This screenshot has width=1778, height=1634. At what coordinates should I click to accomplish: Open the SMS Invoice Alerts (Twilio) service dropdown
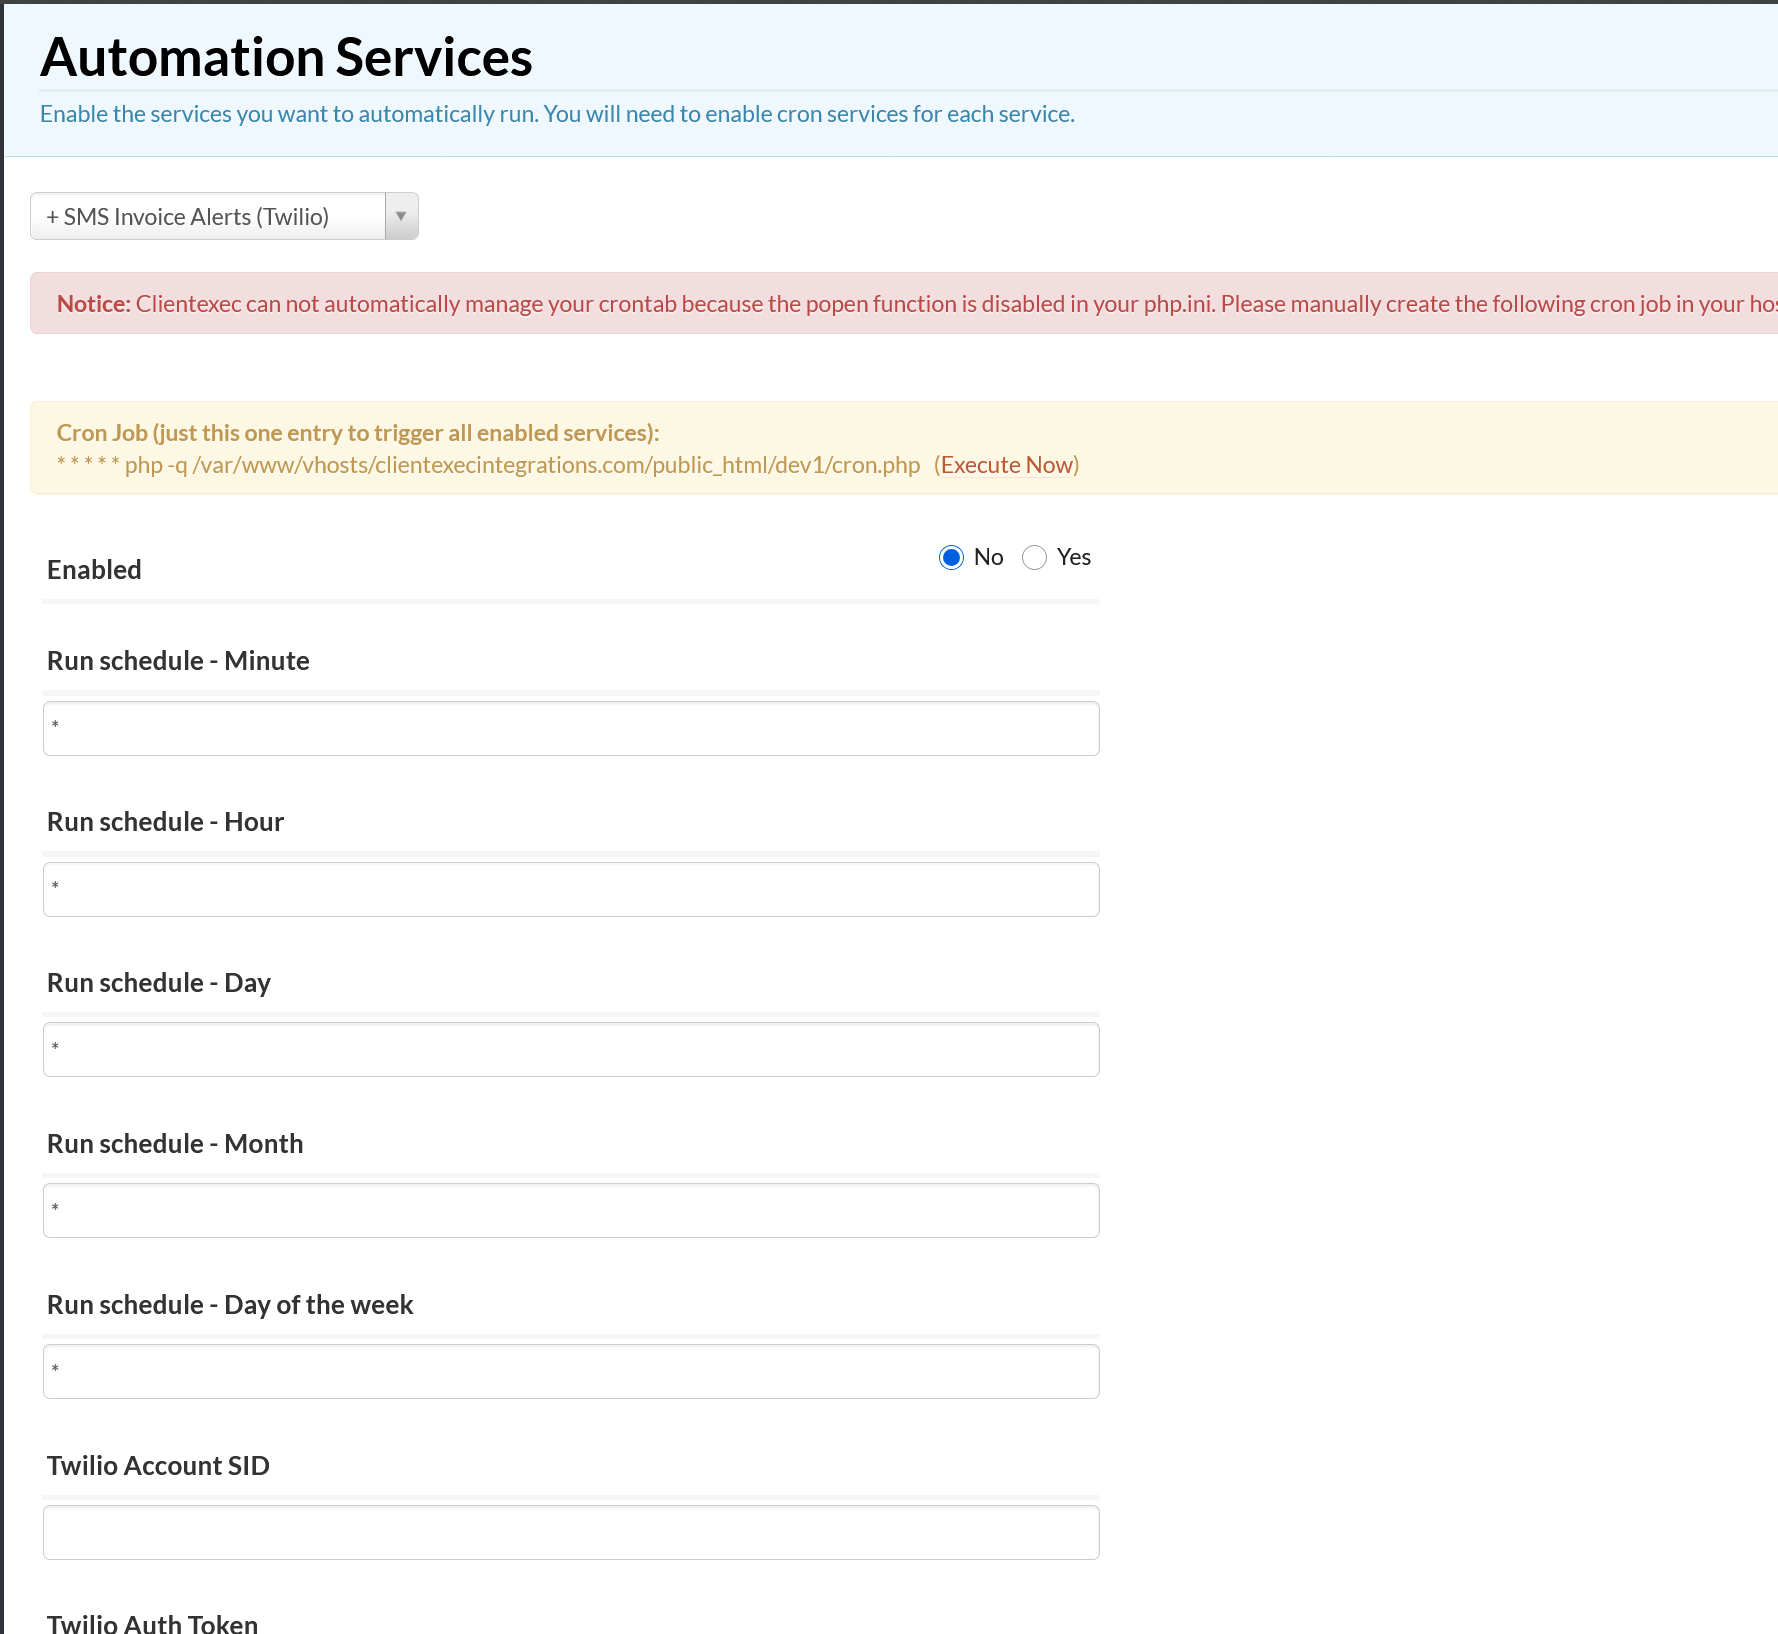(224, 216)
